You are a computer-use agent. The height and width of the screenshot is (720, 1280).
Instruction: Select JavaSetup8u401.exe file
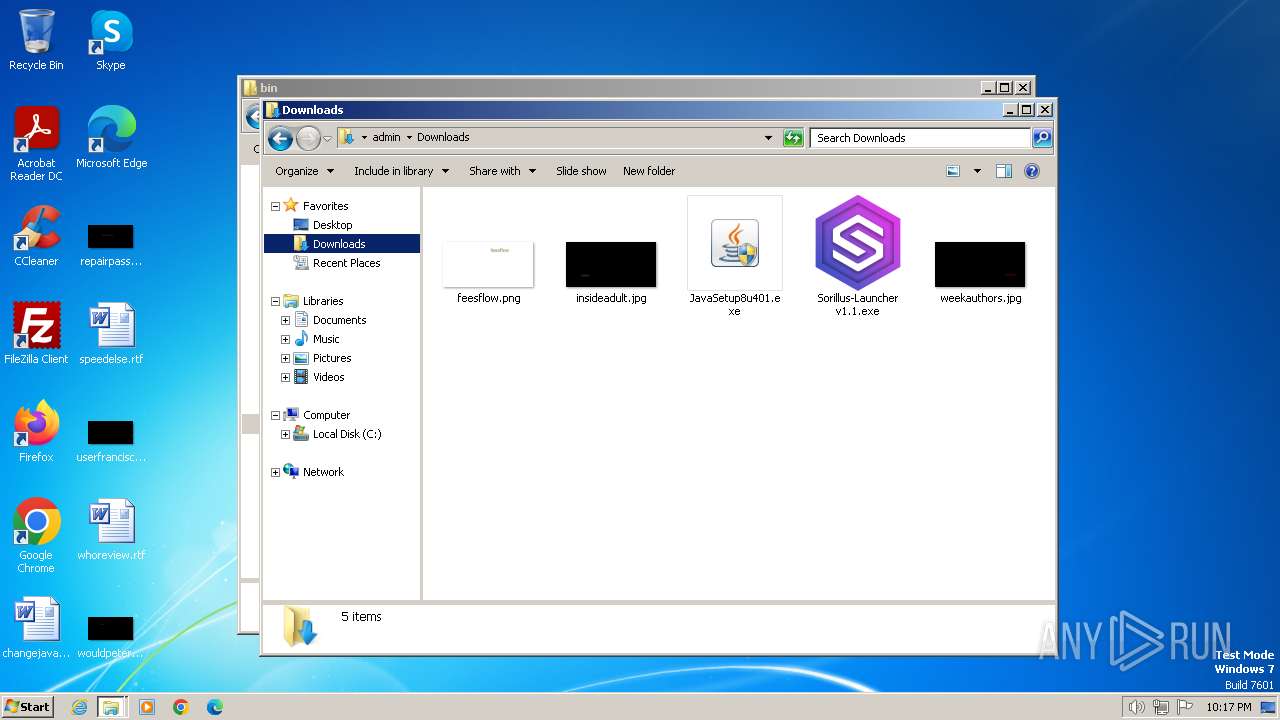pos(735,257)
